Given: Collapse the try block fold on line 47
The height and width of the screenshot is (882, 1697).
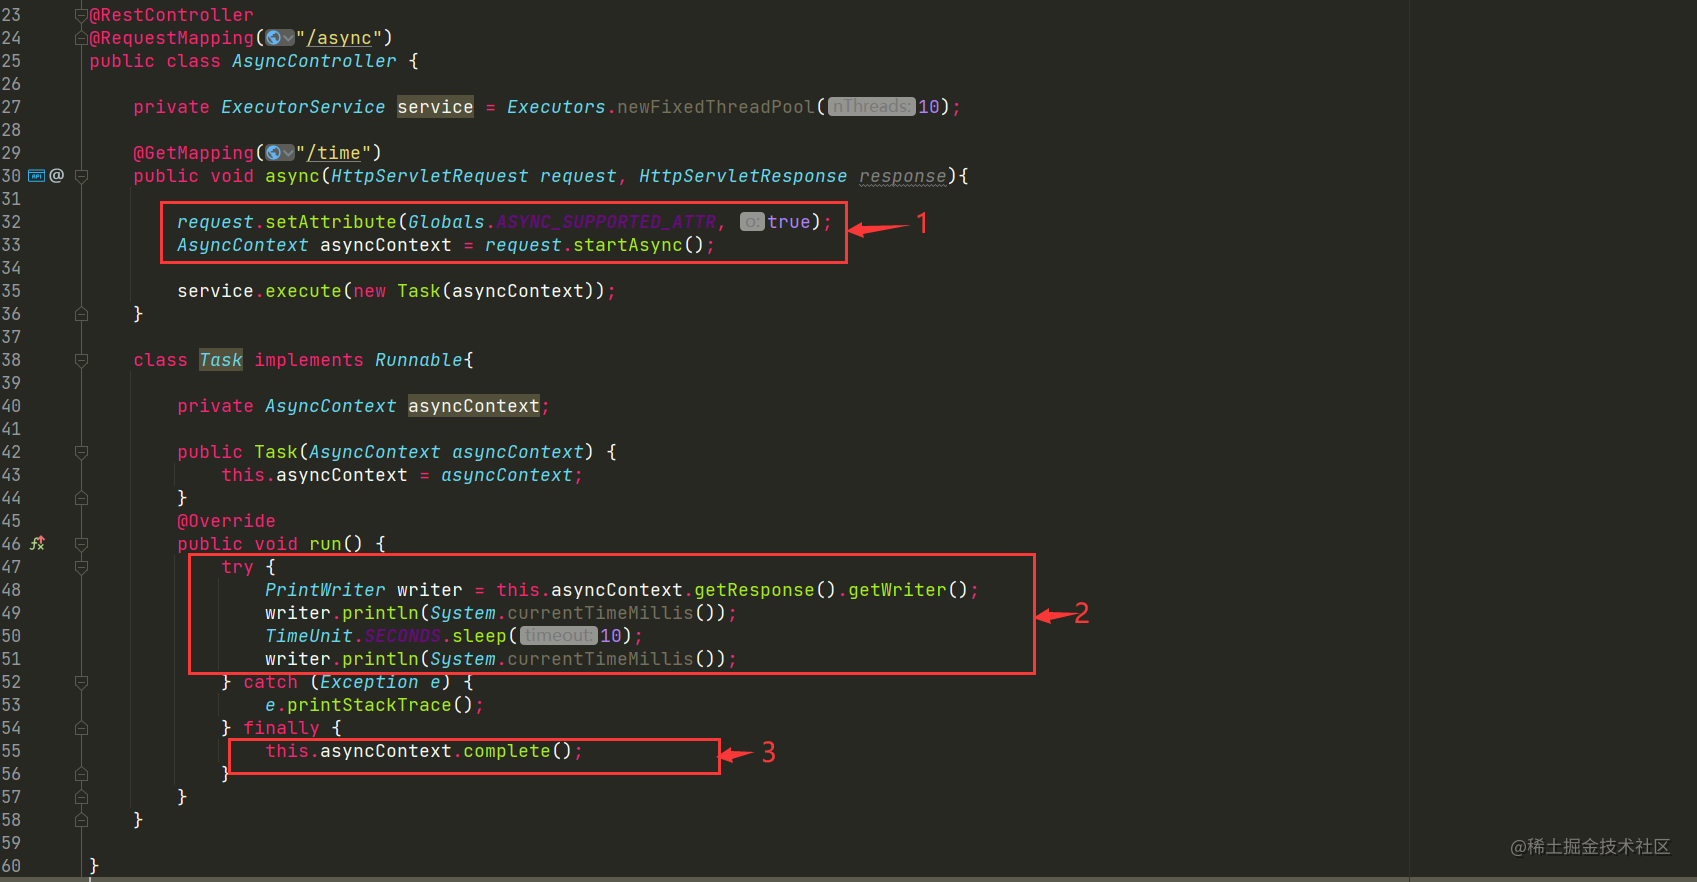Looking at the screenshot, I should tap(82, 567).
